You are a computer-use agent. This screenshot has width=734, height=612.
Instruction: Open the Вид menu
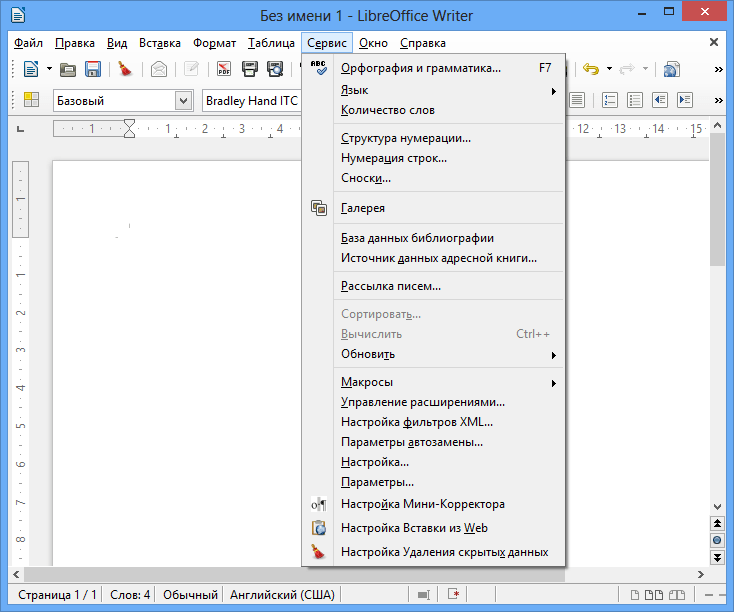117,43
